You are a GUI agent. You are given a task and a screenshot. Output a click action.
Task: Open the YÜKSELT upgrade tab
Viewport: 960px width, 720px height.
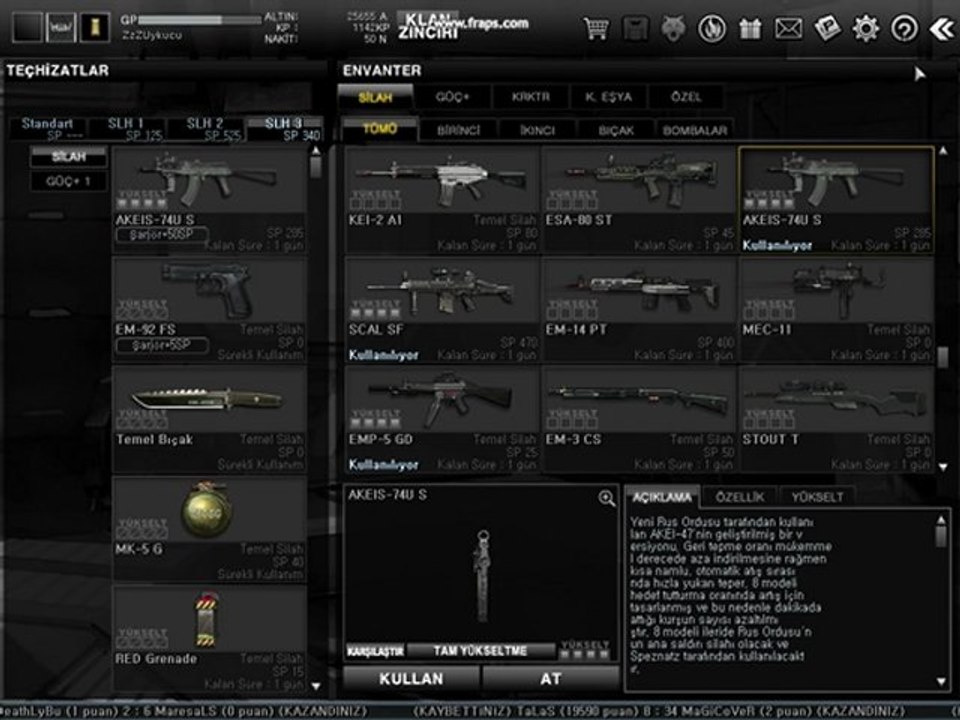click(817, 497)
